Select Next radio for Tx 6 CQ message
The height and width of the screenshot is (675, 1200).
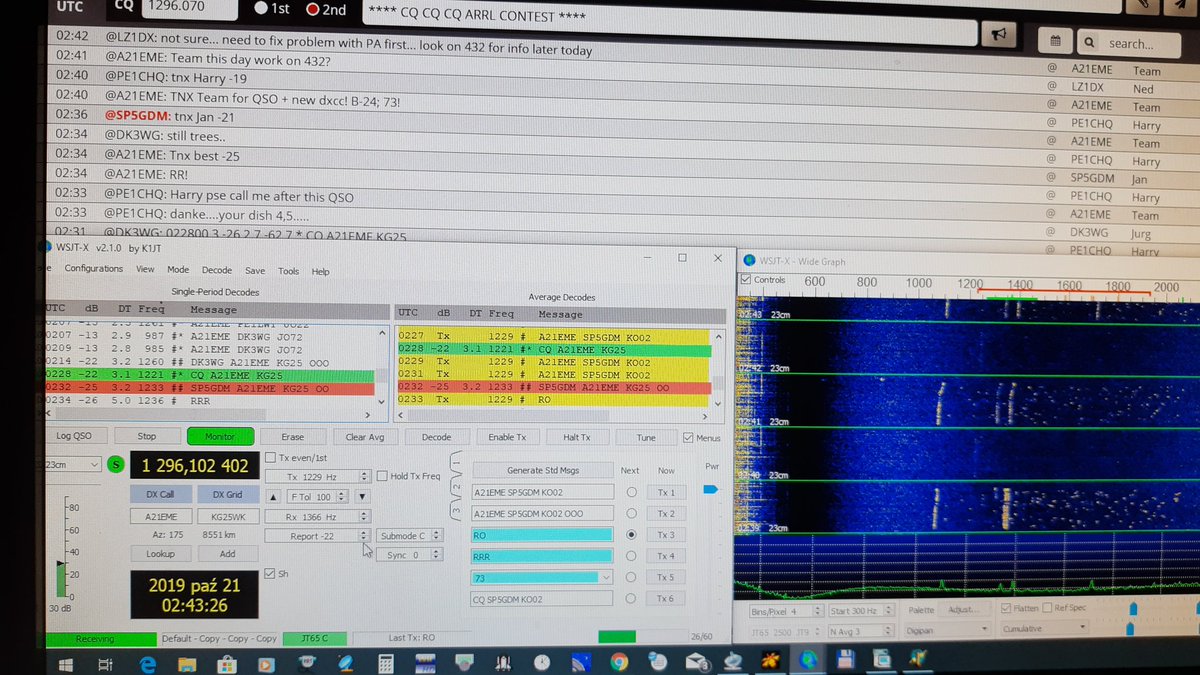(631, 599)
